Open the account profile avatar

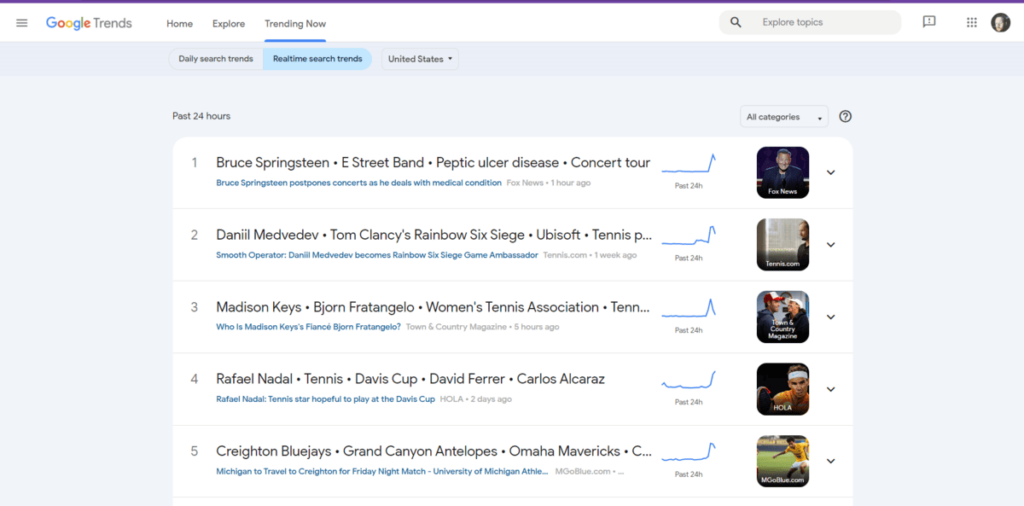coord(1000,23)
